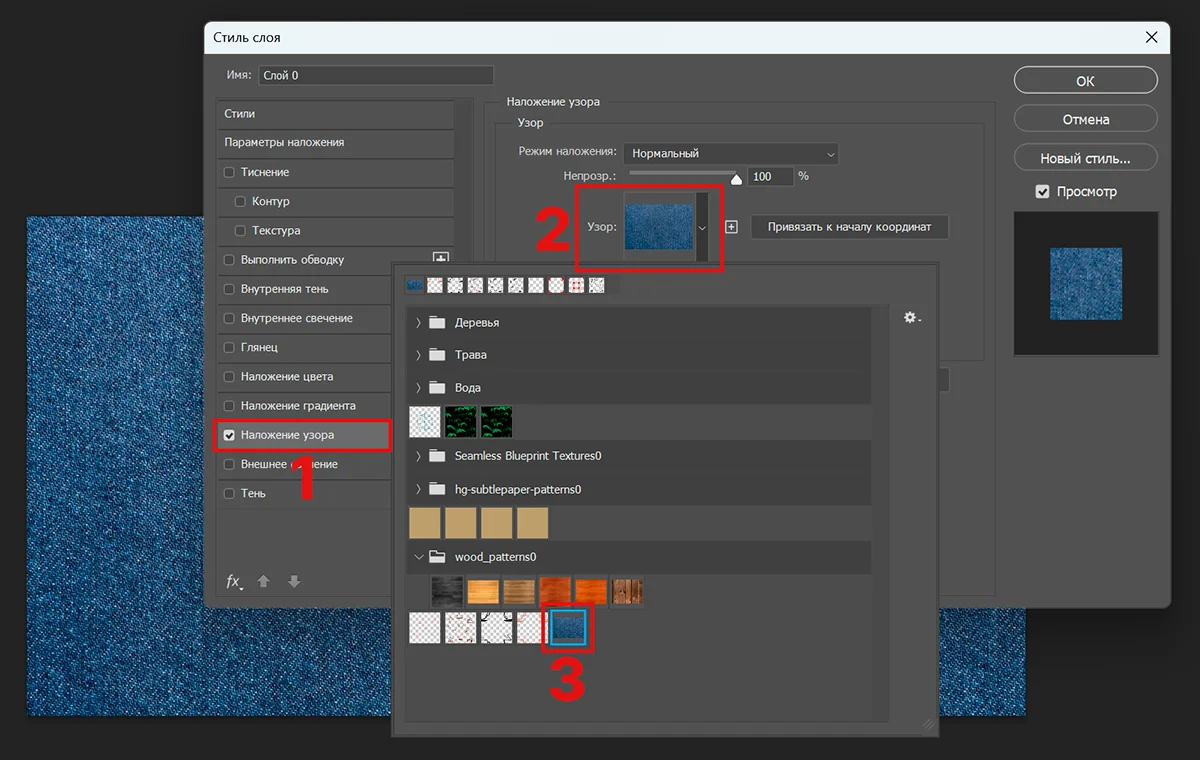Click the Трава folder icon
The width and height of the screenshot is (1200, 760).
436,355
